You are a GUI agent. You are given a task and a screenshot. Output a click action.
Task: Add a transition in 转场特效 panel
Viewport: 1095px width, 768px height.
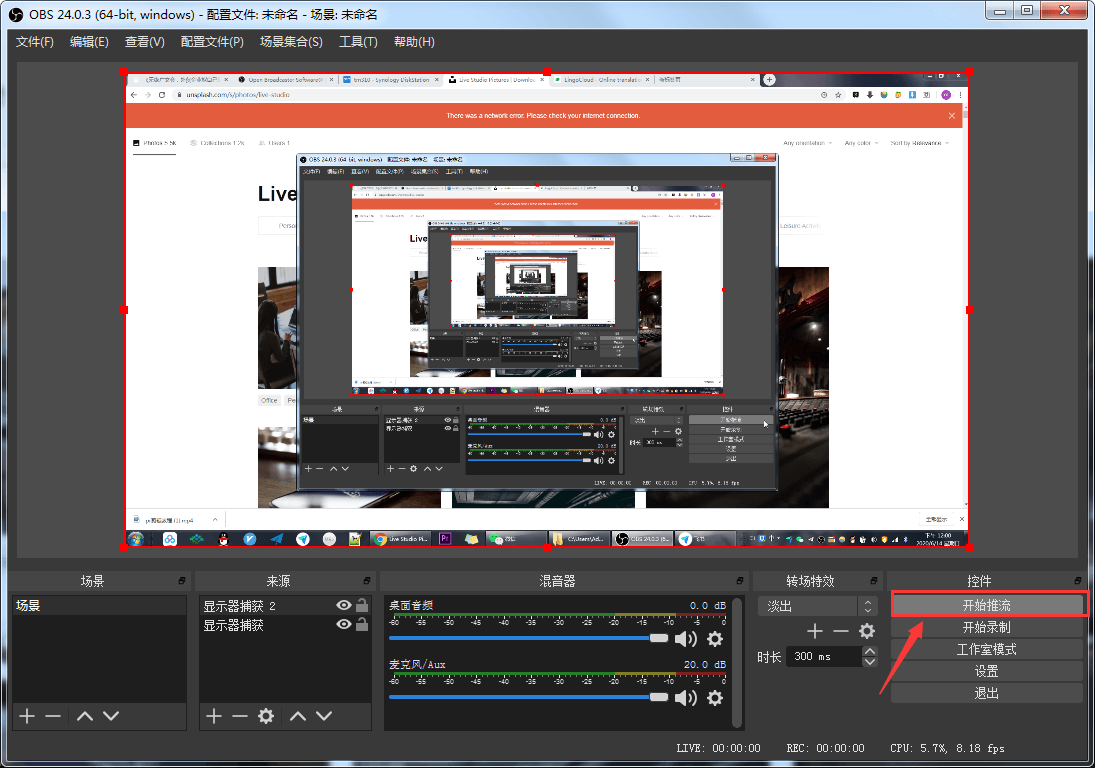(815, 631)
